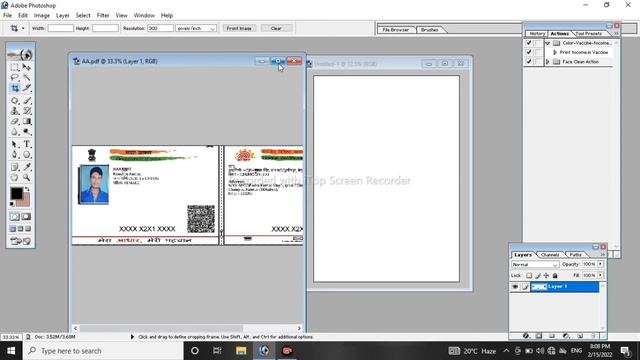Select the Clone Stamp tool

15,111
